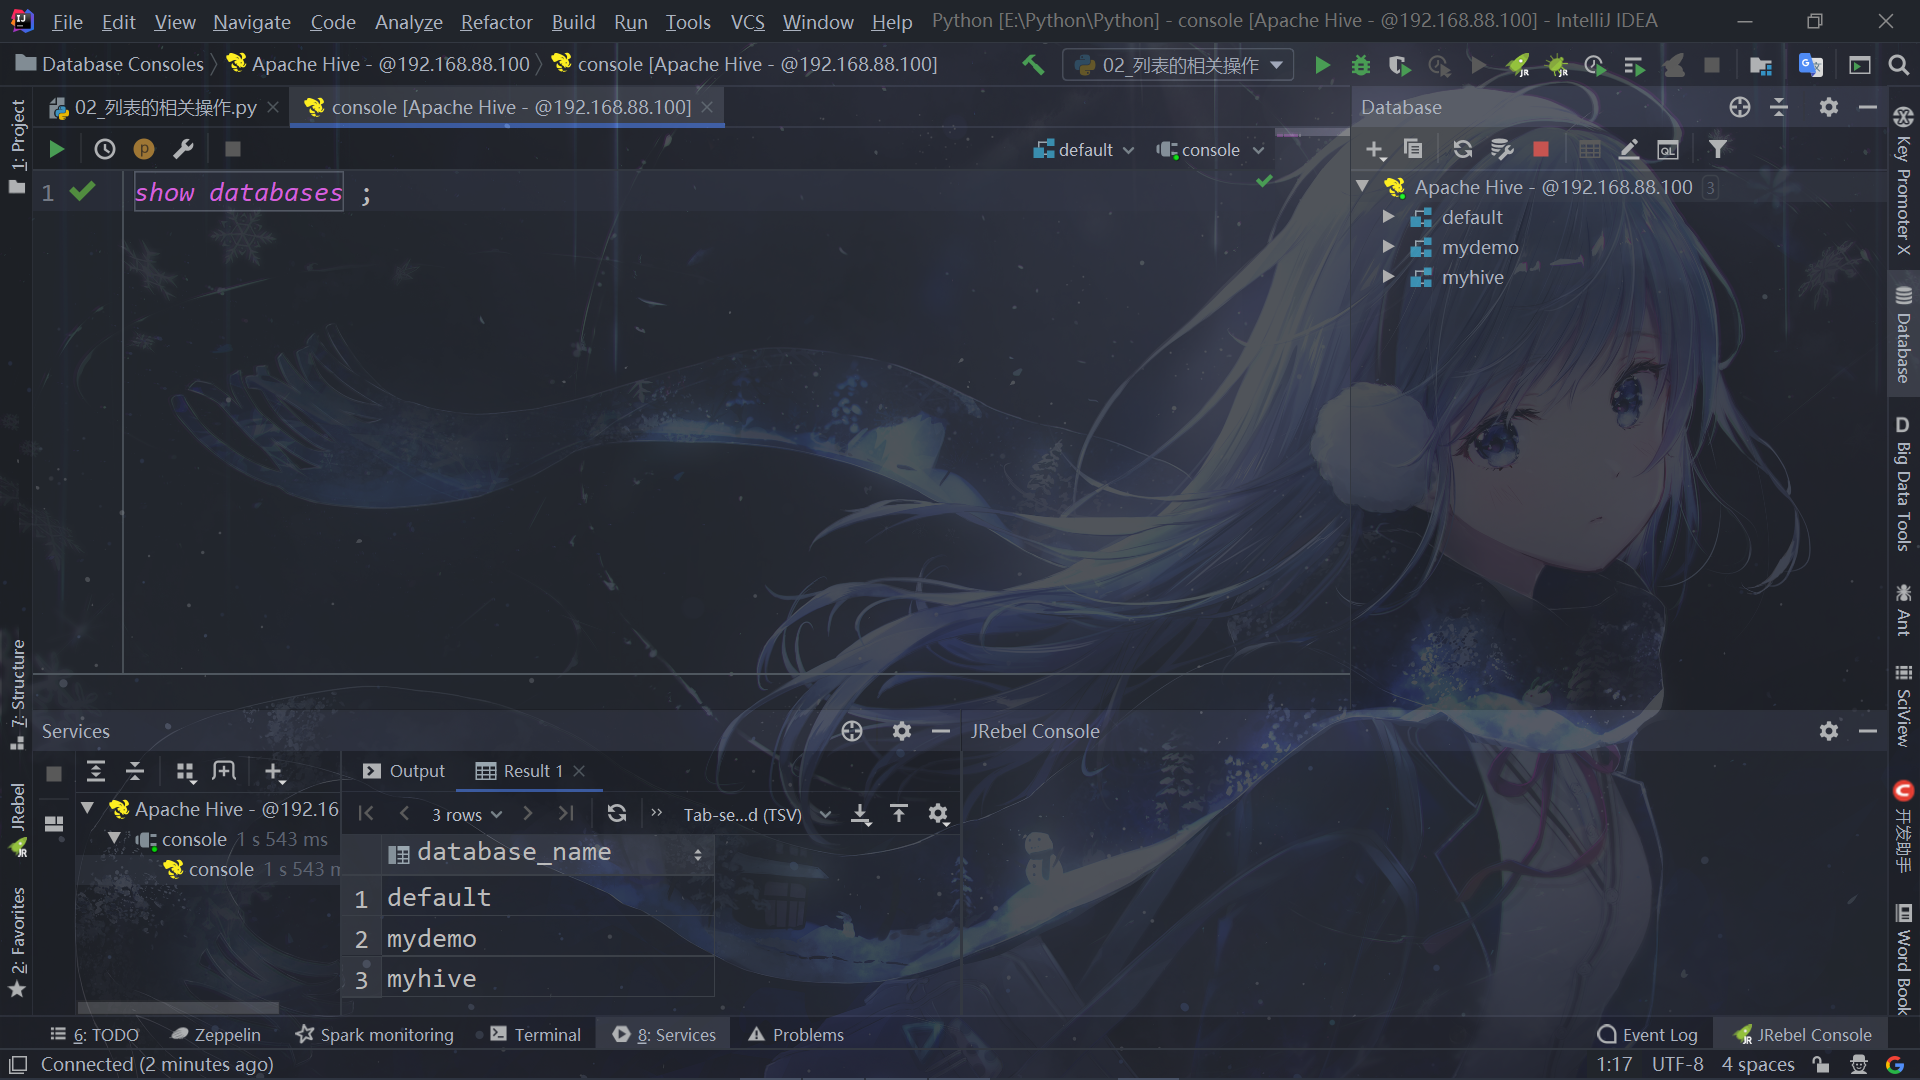This screenshot has height=1080, width=1920.
Task: Open console settings wrench icon
Action: click(x=183, y=149)
